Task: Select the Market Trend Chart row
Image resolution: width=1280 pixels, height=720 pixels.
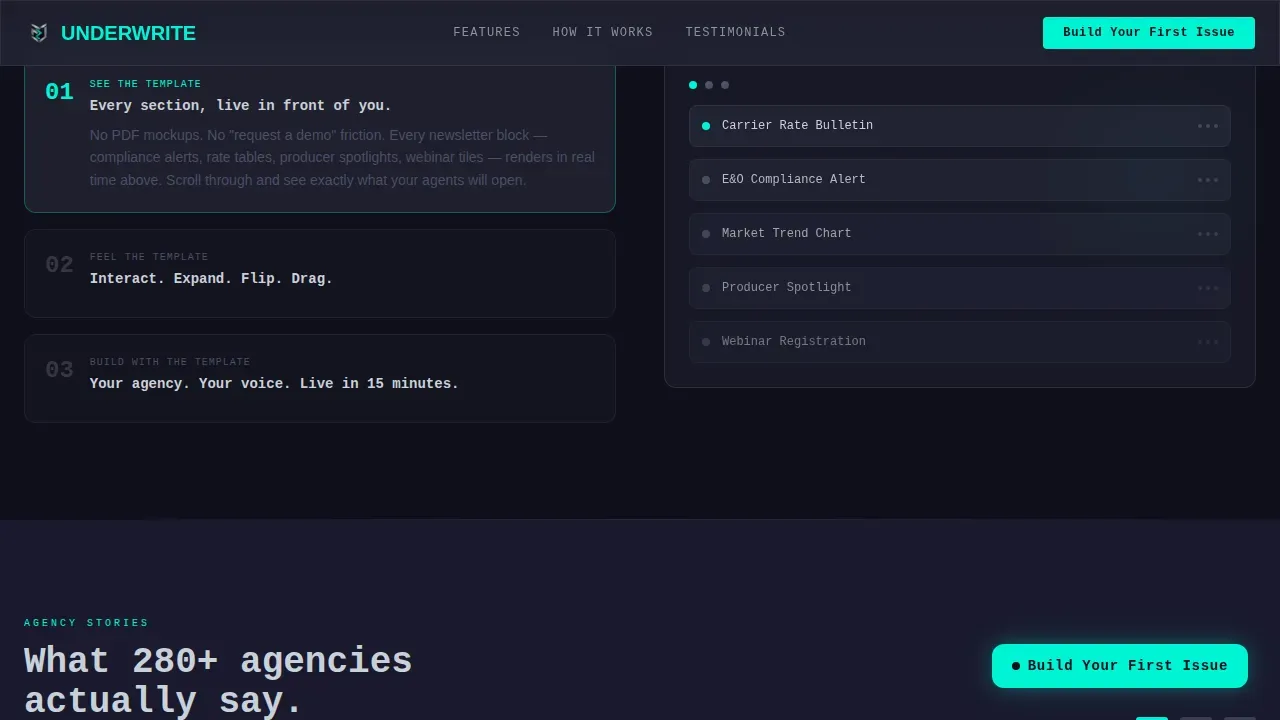Action: pos(960,234)
